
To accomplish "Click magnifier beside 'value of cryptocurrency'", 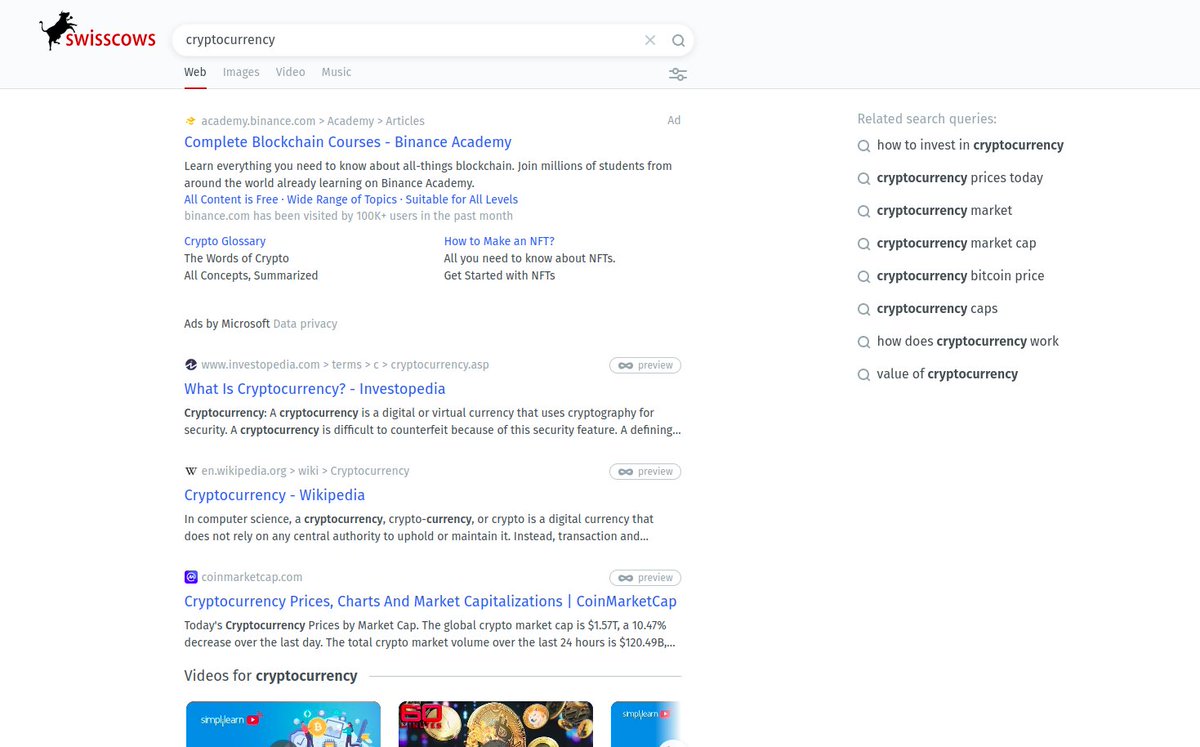I will pyautogui.click(x=864, y=375).
